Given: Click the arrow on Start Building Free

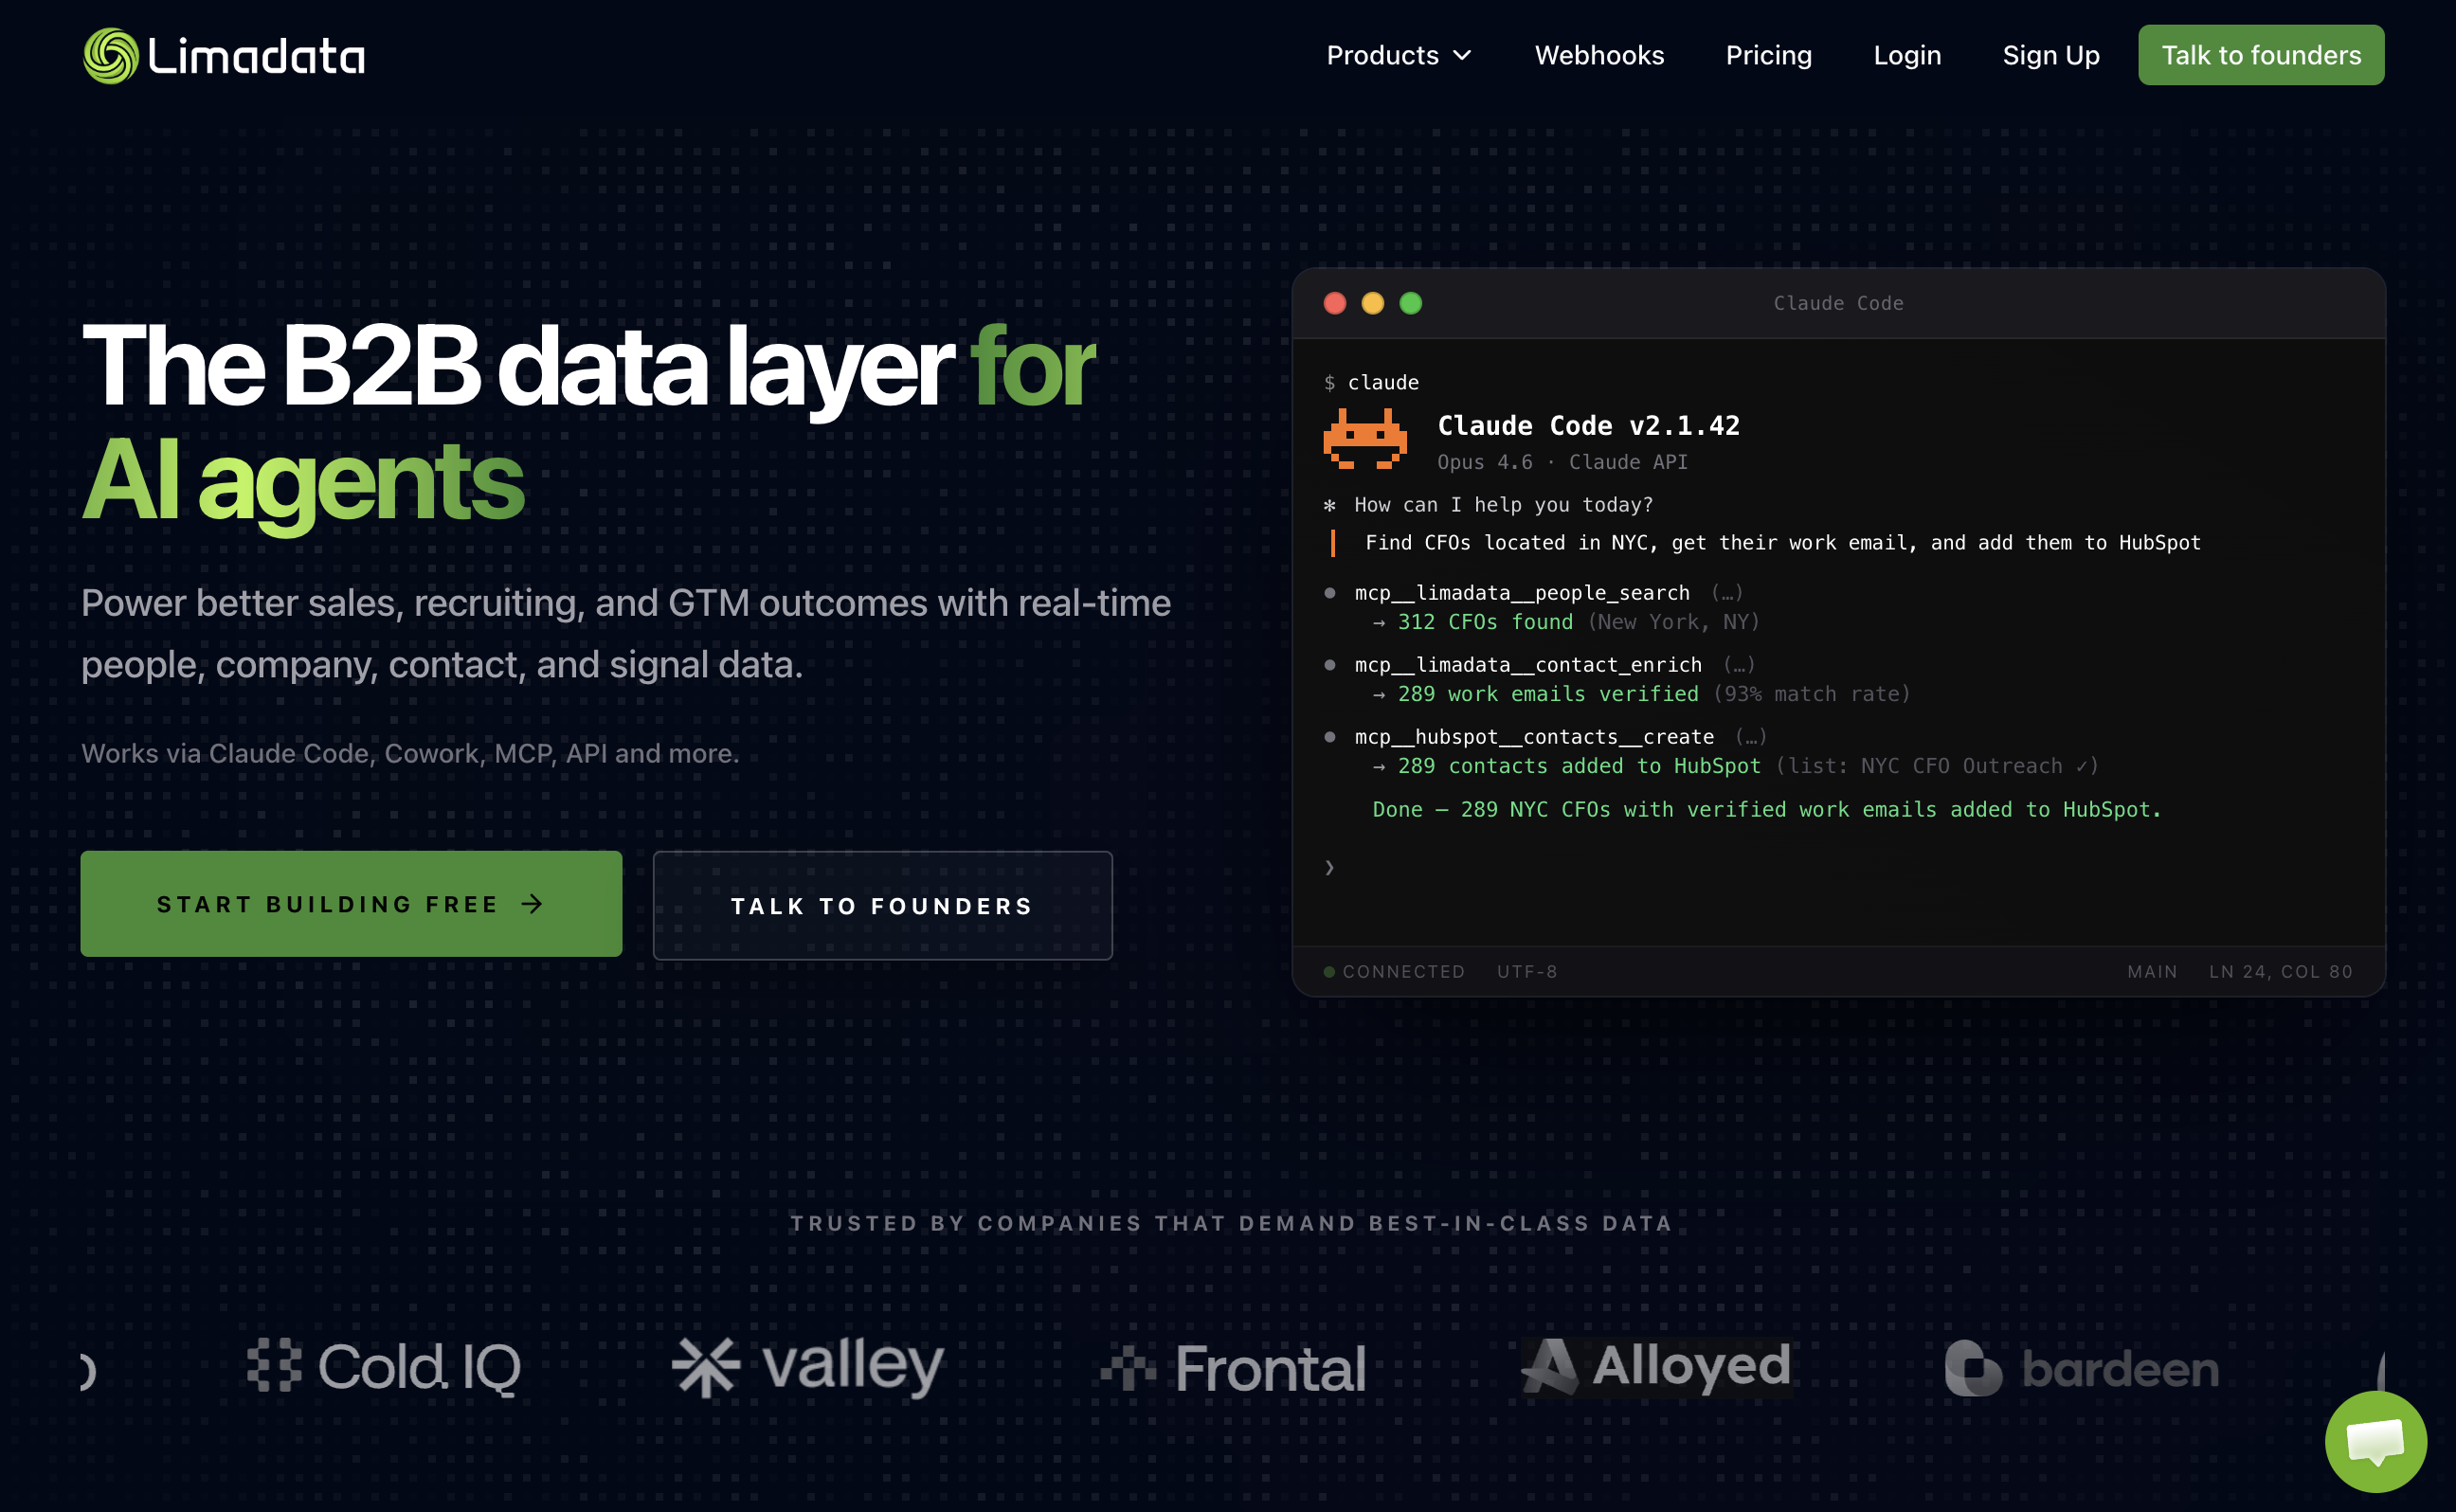Looking at the screenshot, I should coord(532,904).
